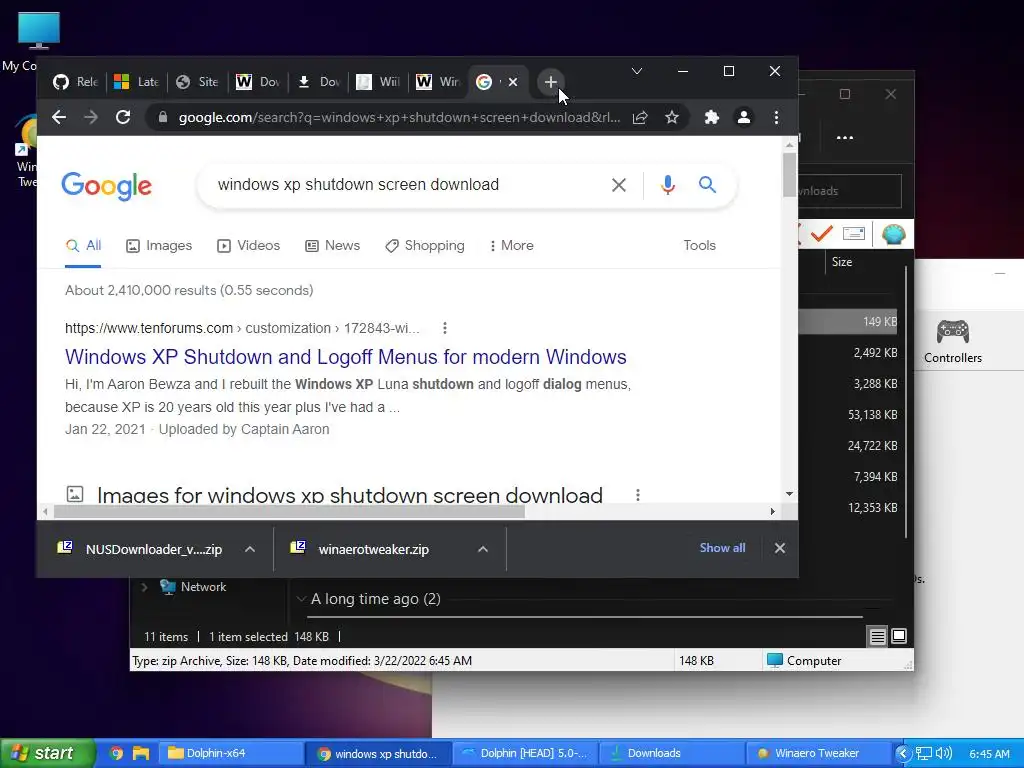Start voice search with microphone icon
Screen dimensions: 1024x768
[667, 185]
